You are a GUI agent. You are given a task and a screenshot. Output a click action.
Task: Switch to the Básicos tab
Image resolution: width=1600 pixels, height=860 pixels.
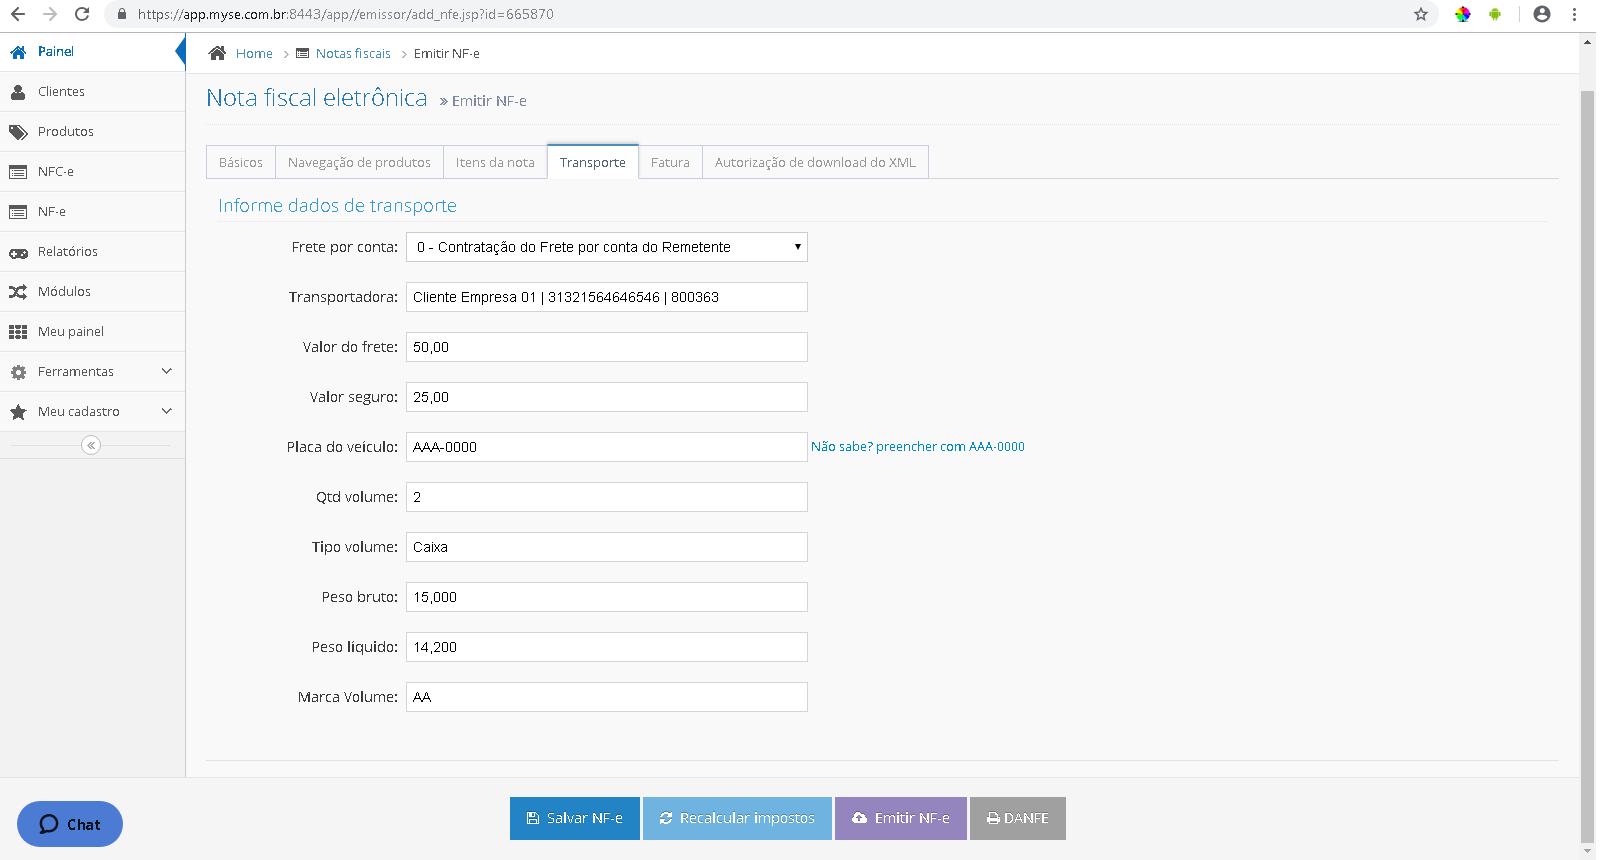pyautogui.click(x=241, y=162)
